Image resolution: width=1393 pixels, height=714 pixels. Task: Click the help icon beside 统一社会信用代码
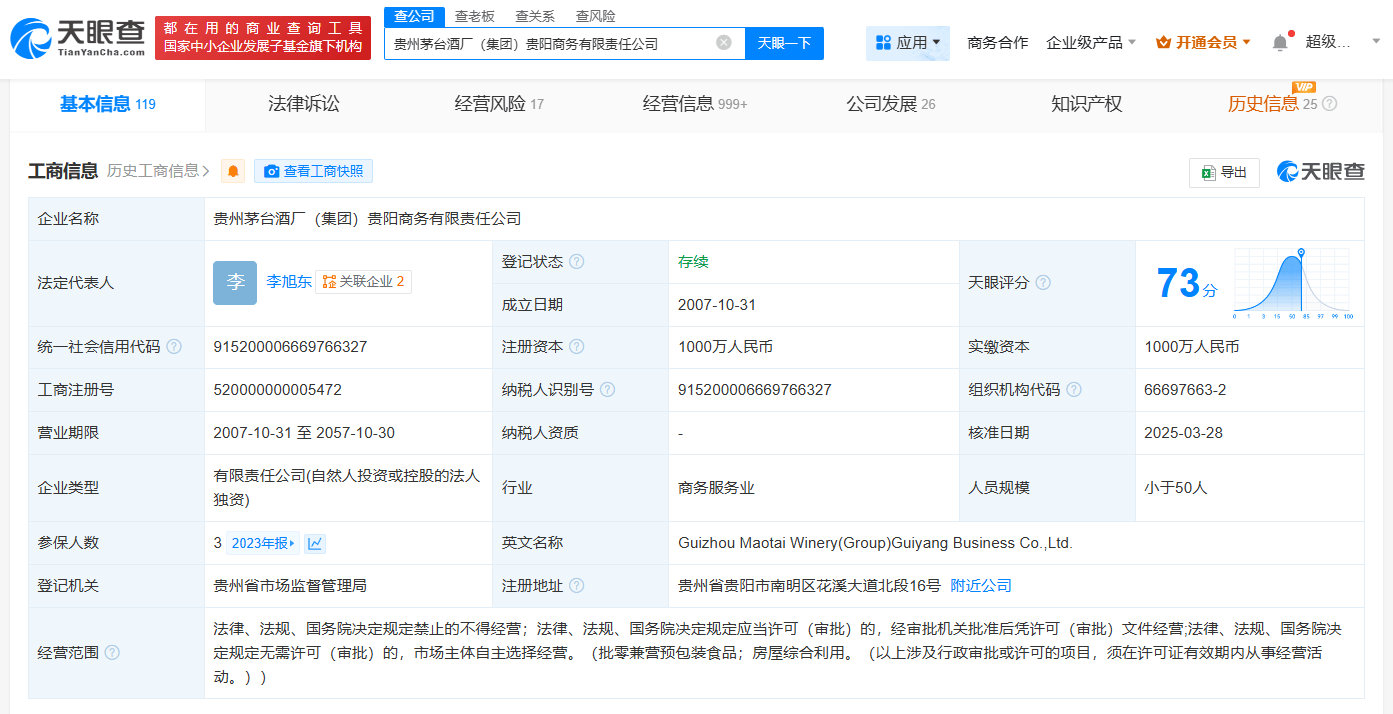click(x=174, y=347)
